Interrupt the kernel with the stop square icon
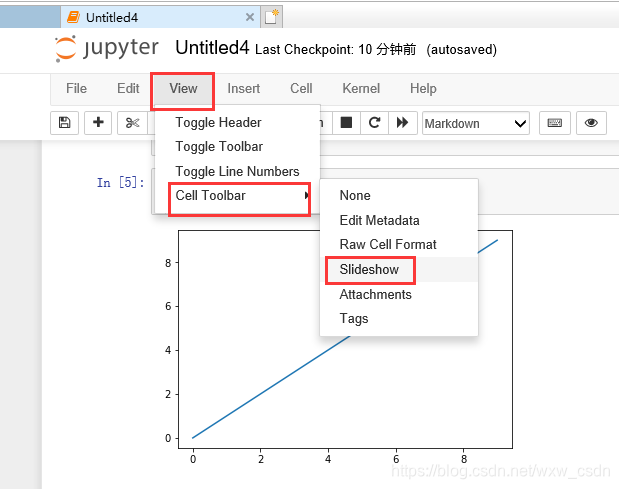This screenshot has height=489, width=619. point(346,123)
